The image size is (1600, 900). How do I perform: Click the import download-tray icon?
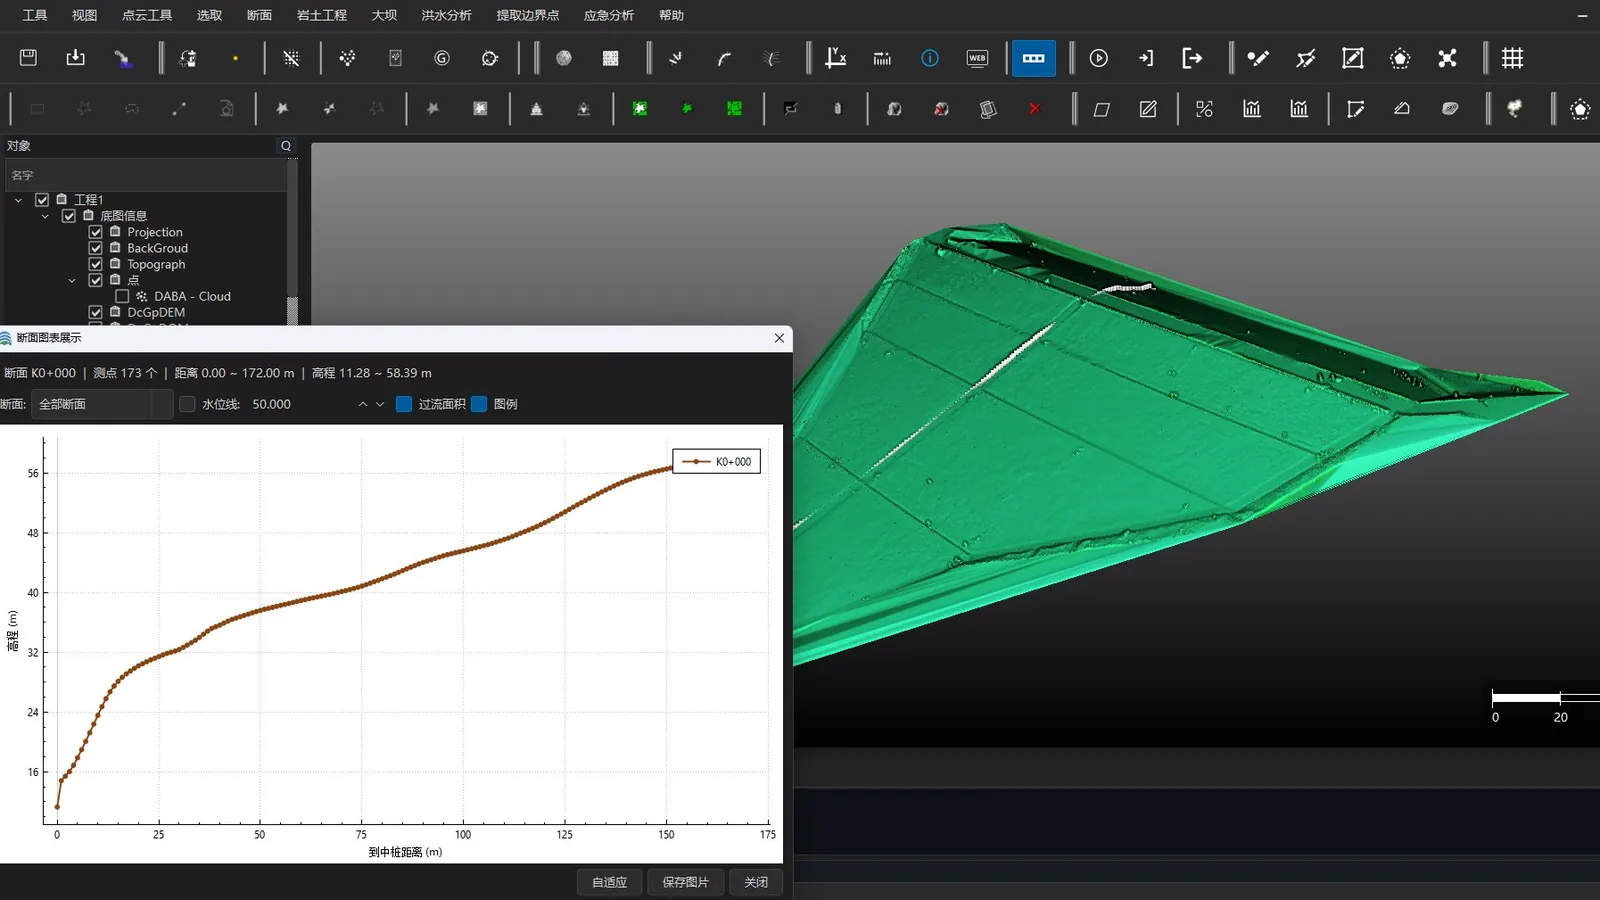(x=75, y=58)
